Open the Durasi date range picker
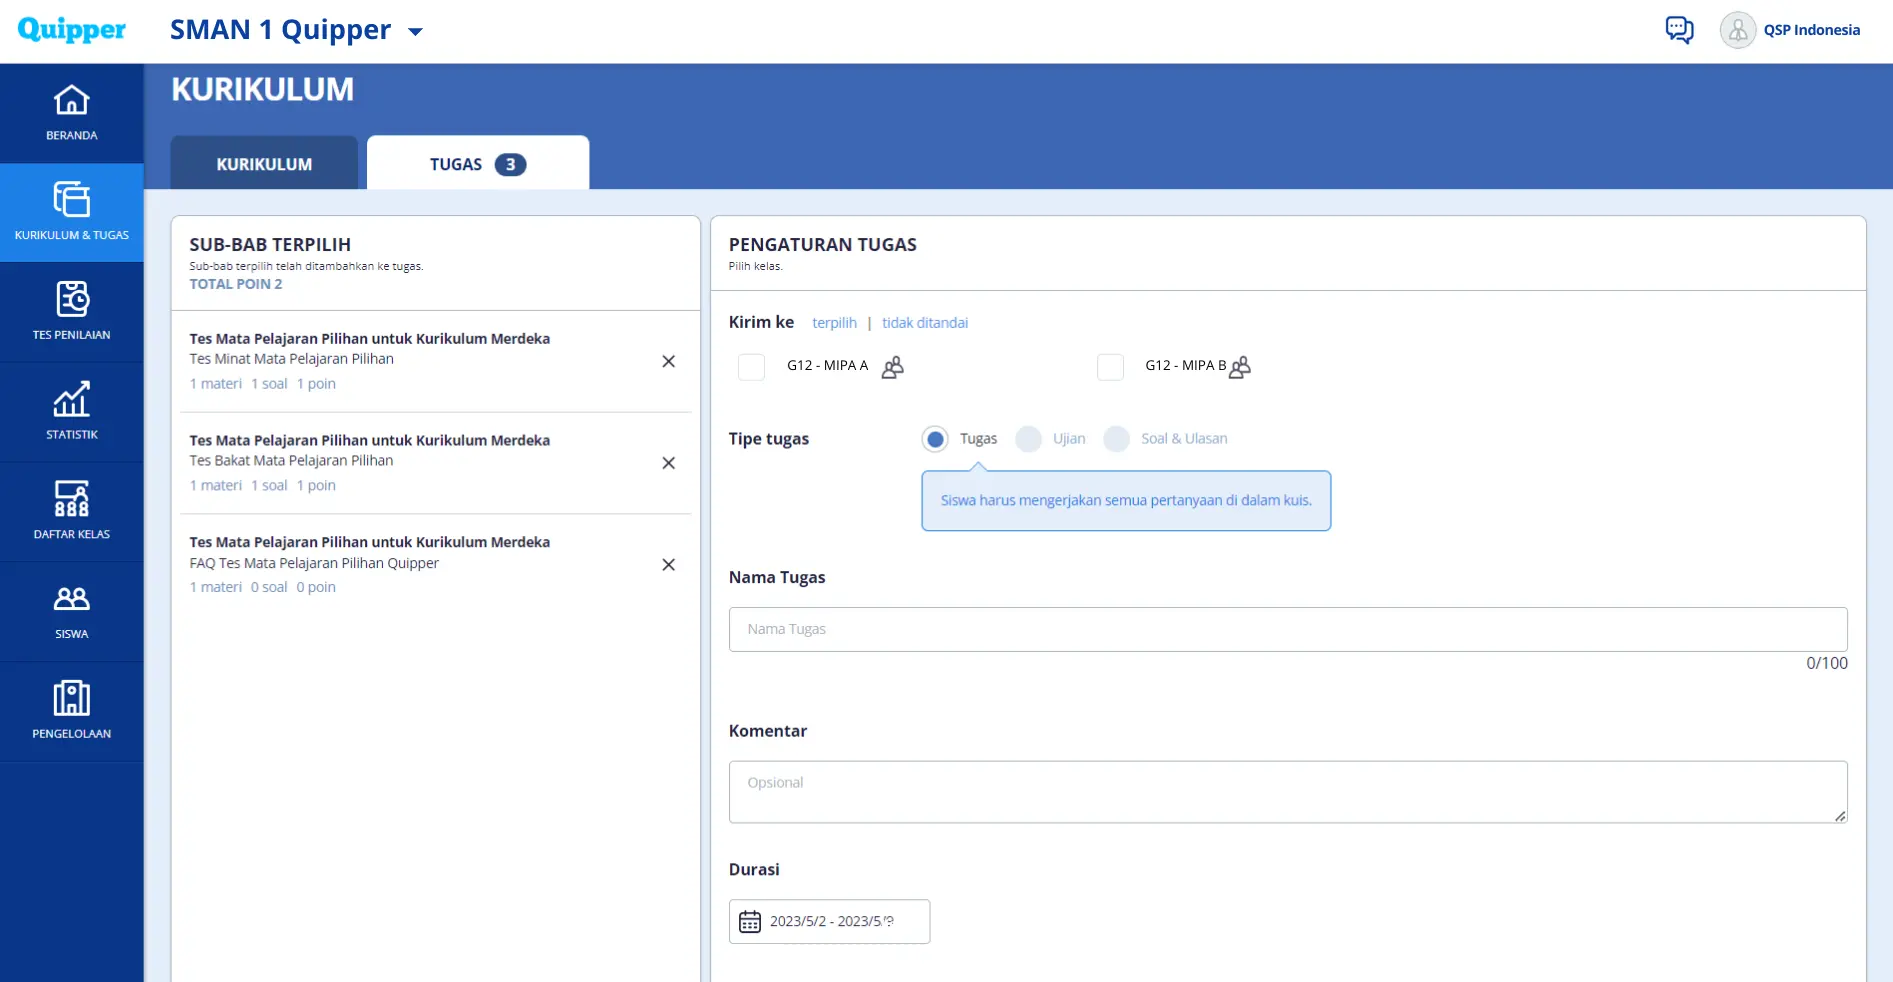Screen dimensions: 1893x982 click(829, 921)
